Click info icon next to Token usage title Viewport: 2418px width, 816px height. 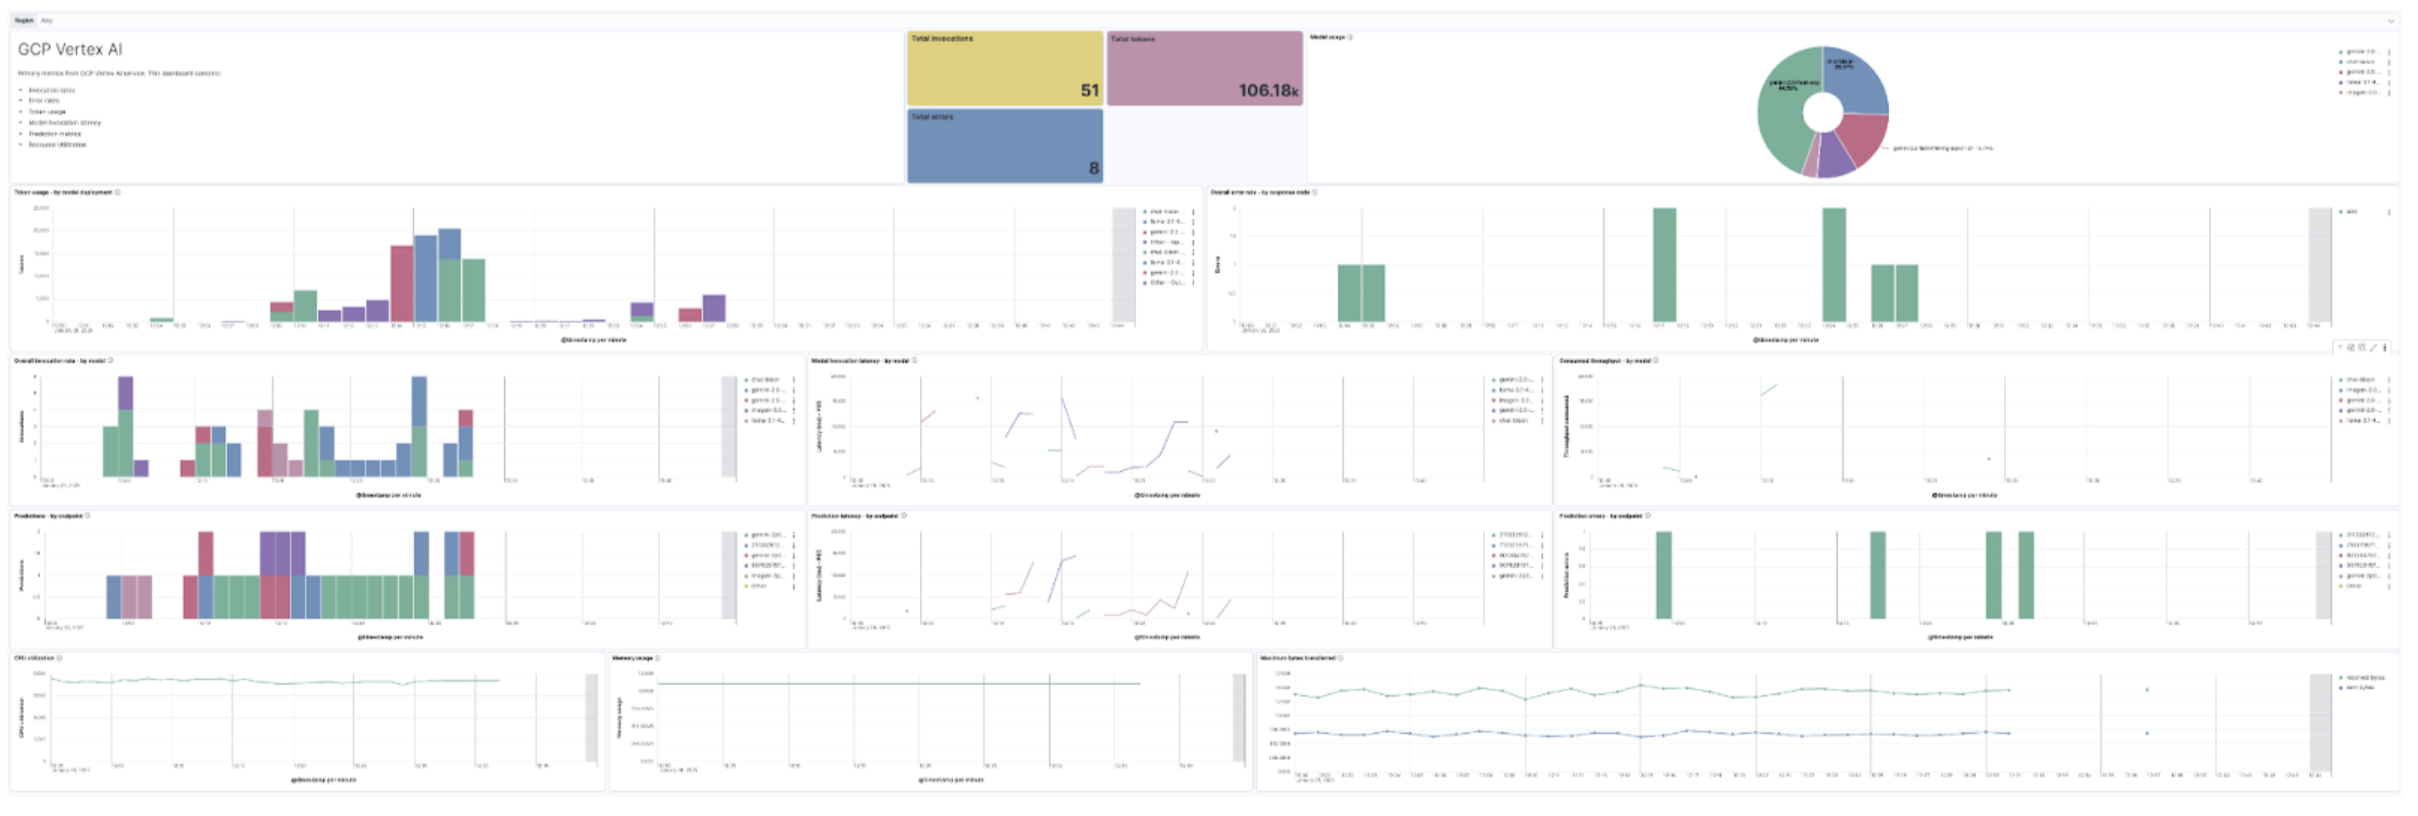click(118, 192)
